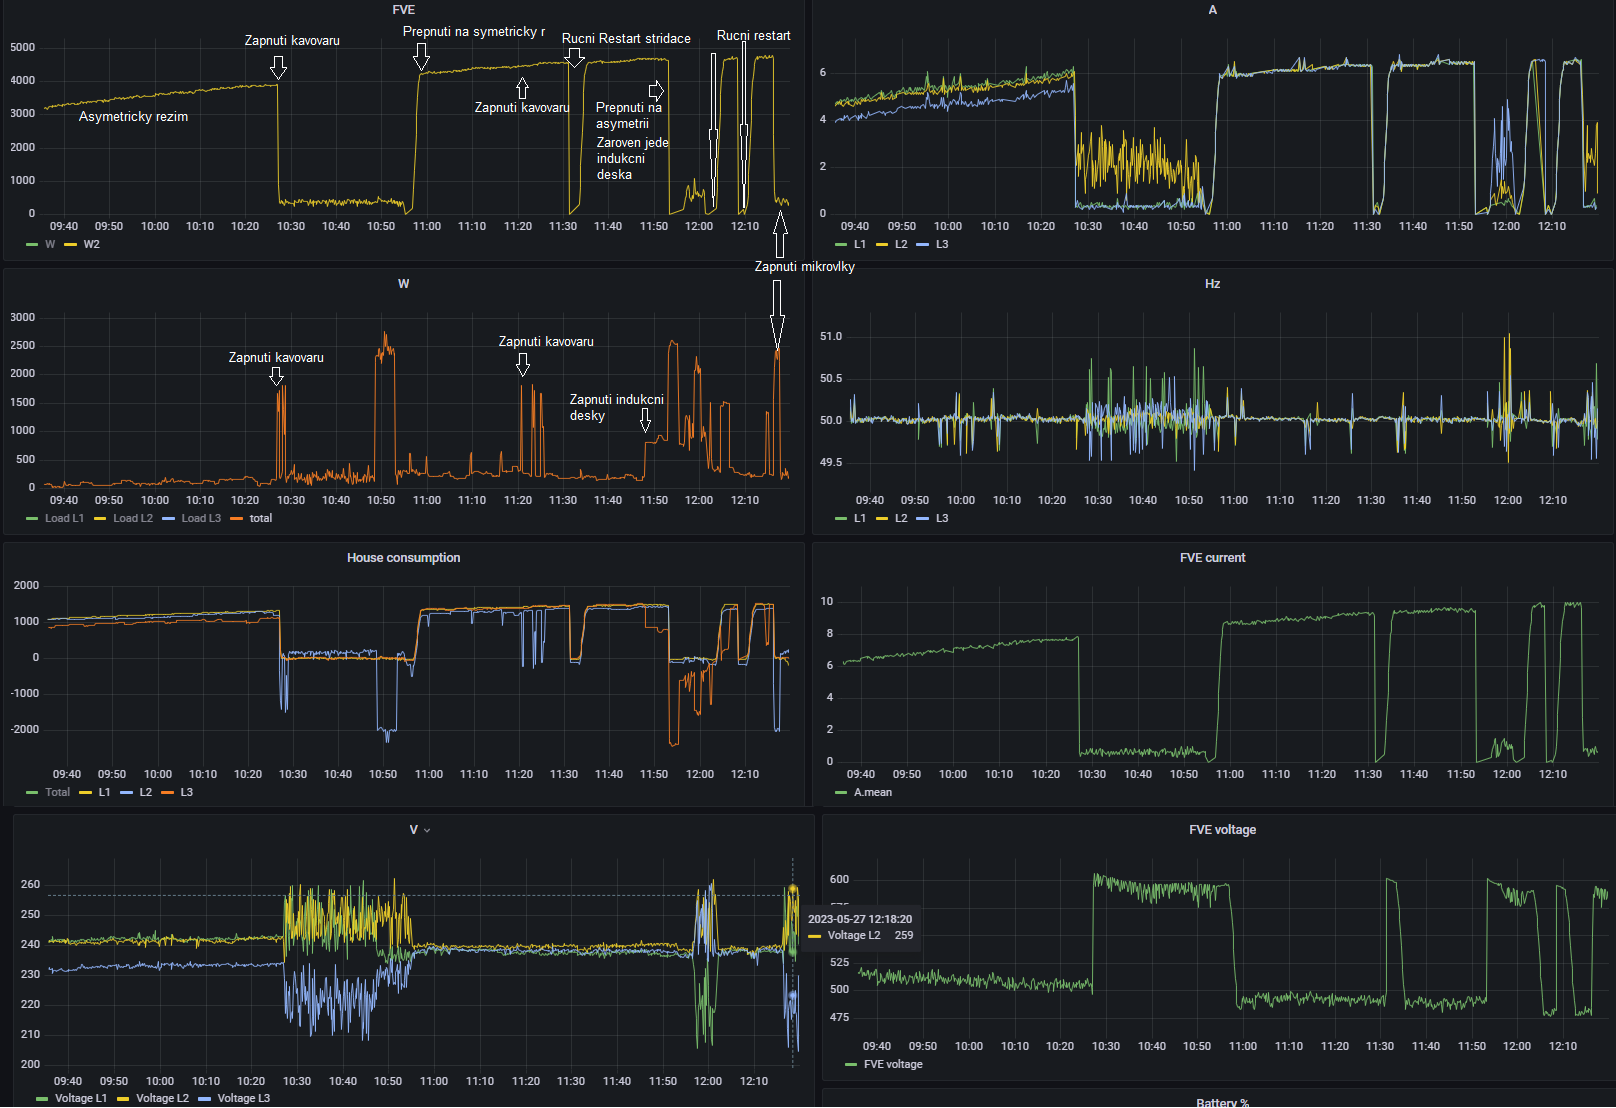Click tooltip timestamp 2023-05-27 12:18:20
The height and width of the screenshot is (1108, 1616).
[x=860, y=919]
